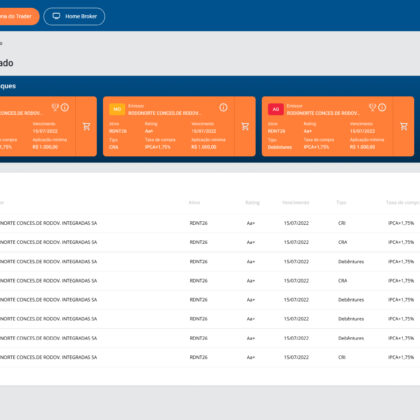Sort by the Tipo column header

341,202
